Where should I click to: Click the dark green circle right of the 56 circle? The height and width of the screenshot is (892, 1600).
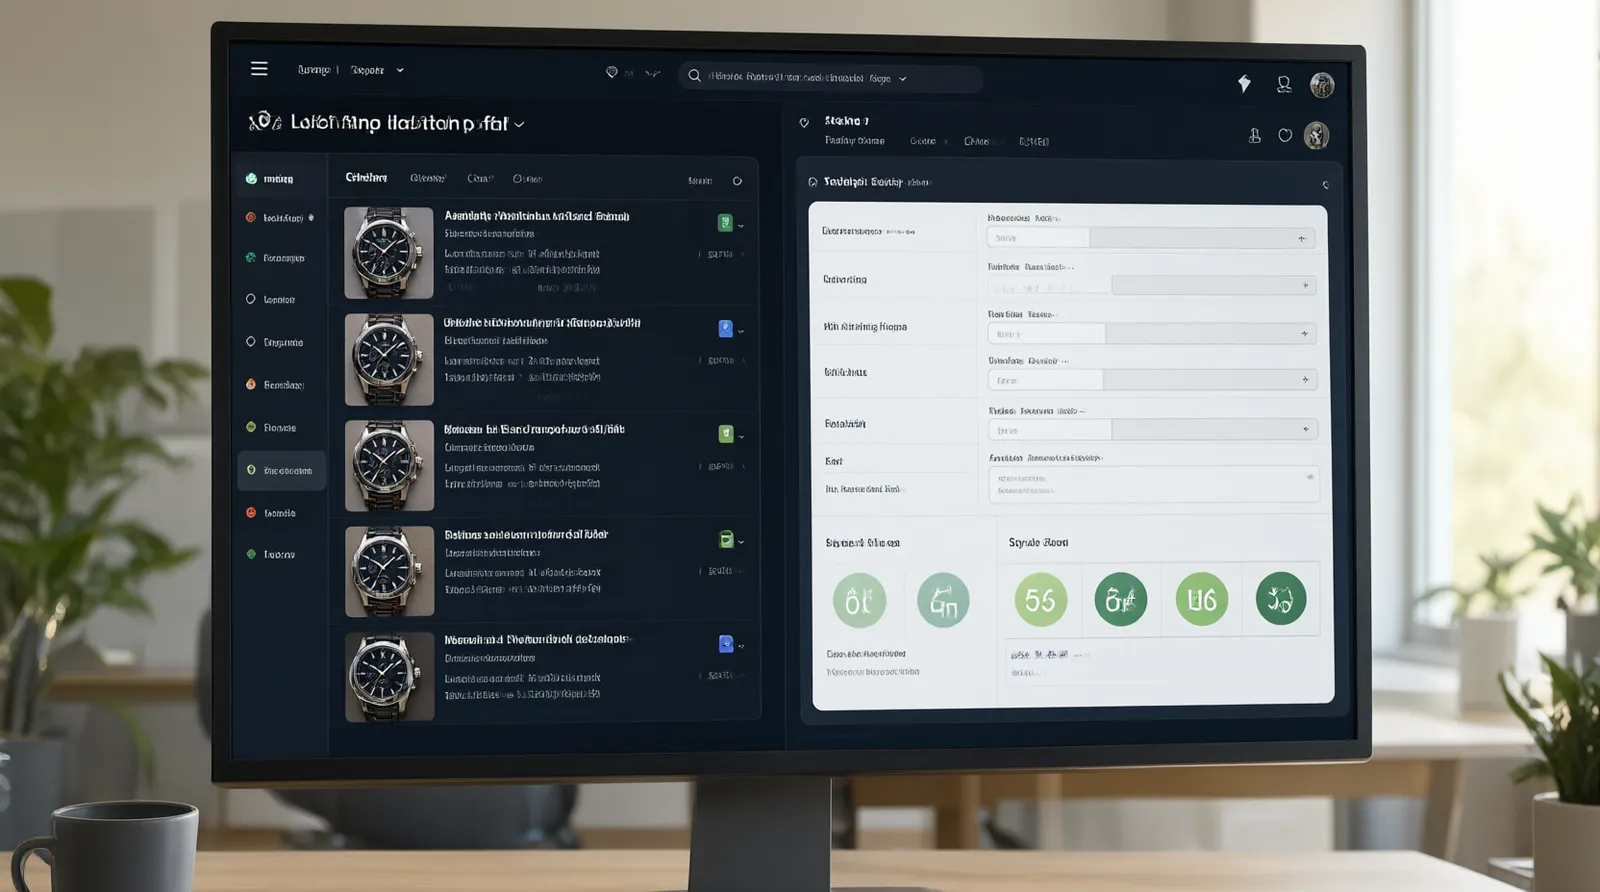click(1121, 599)
